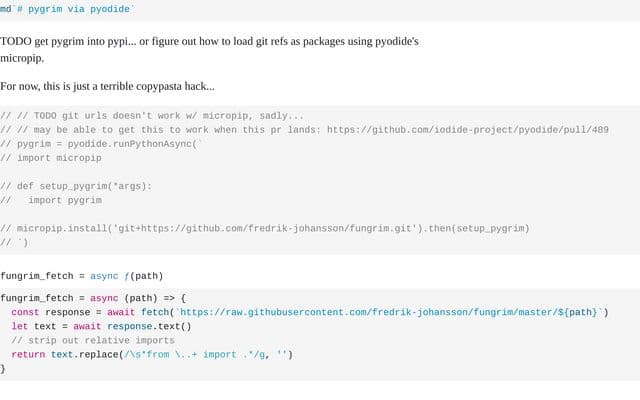Click code line 'fungrim_fetch = async (path) => {'
640x400 pixels.
pyautogui.click(x=93, y=298)
